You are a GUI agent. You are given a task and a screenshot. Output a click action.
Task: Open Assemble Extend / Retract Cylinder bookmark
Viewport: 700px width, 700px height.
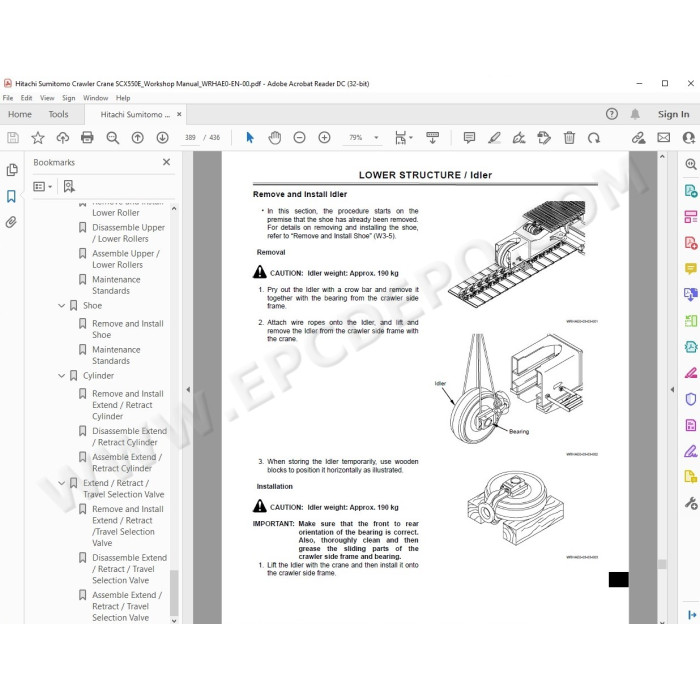pos(127,462)
